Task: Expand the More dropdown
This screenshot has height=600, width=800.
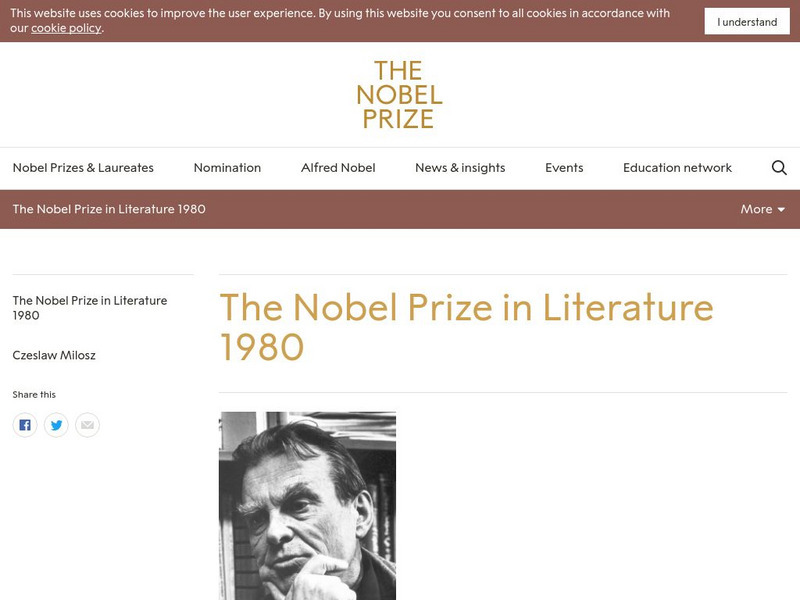Action: point(762,209)
